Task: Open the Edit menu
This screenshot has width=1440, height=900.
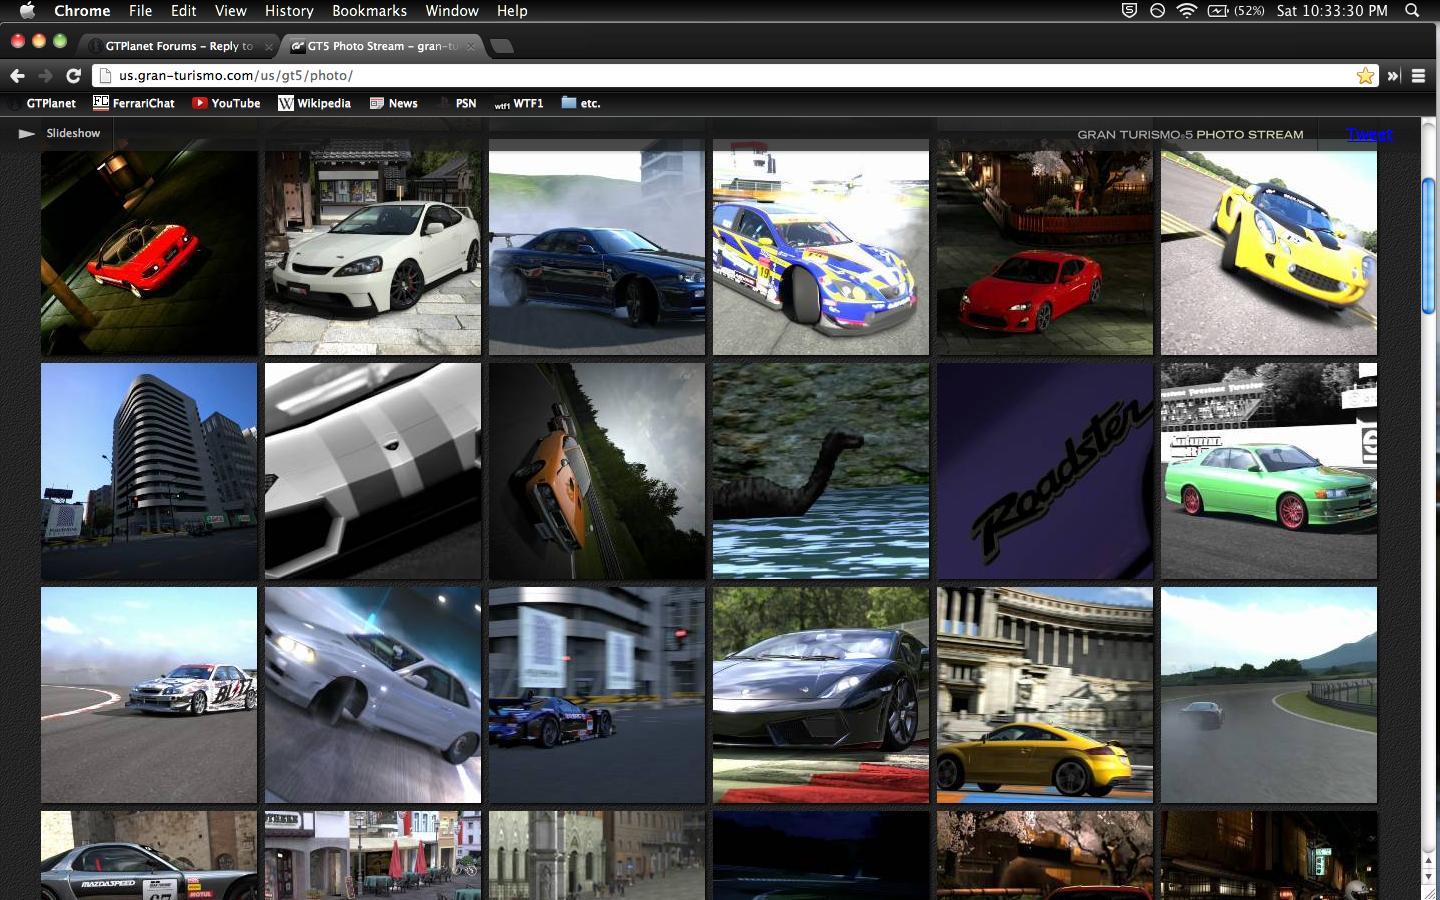Action: (183, 11)
